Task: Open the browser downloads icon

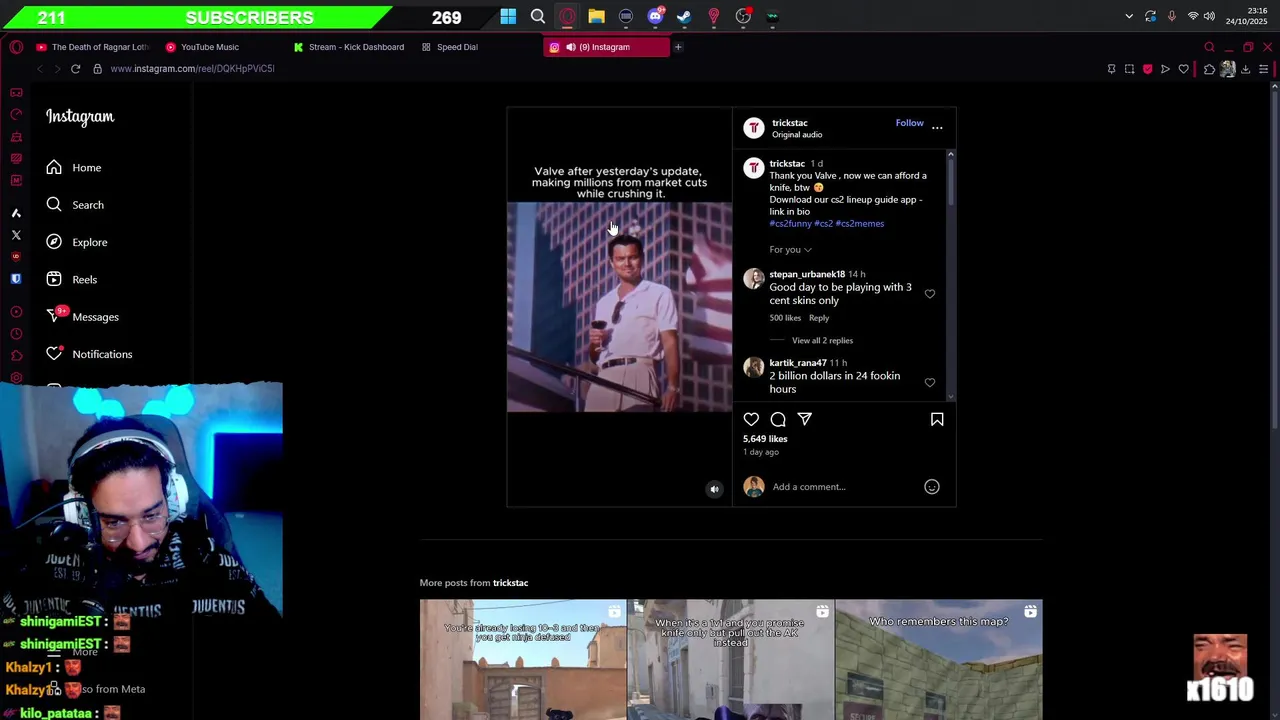Action: pyautogui.click(x=1245, y=69)
